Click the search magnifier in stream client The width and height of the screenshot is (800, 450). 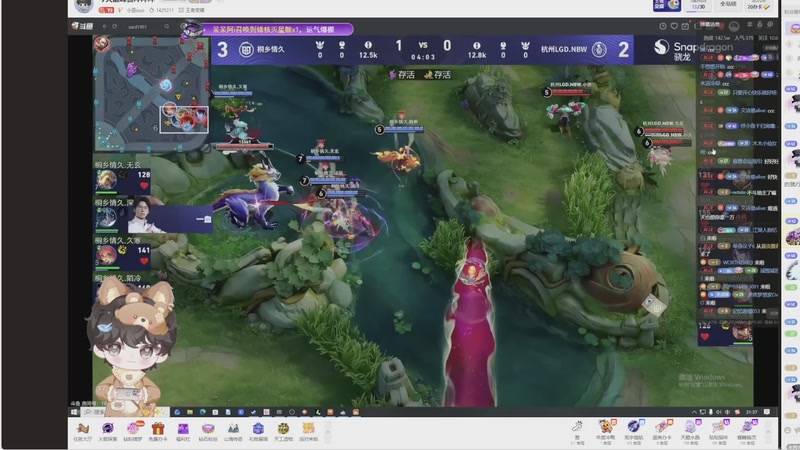(x=167, y=26)
